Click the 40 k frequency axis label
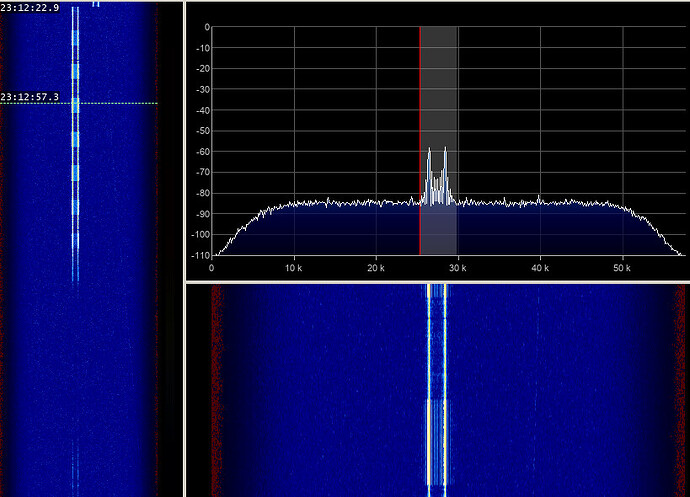The height and width of the screenshot is (497, 690). coord(540,268)
